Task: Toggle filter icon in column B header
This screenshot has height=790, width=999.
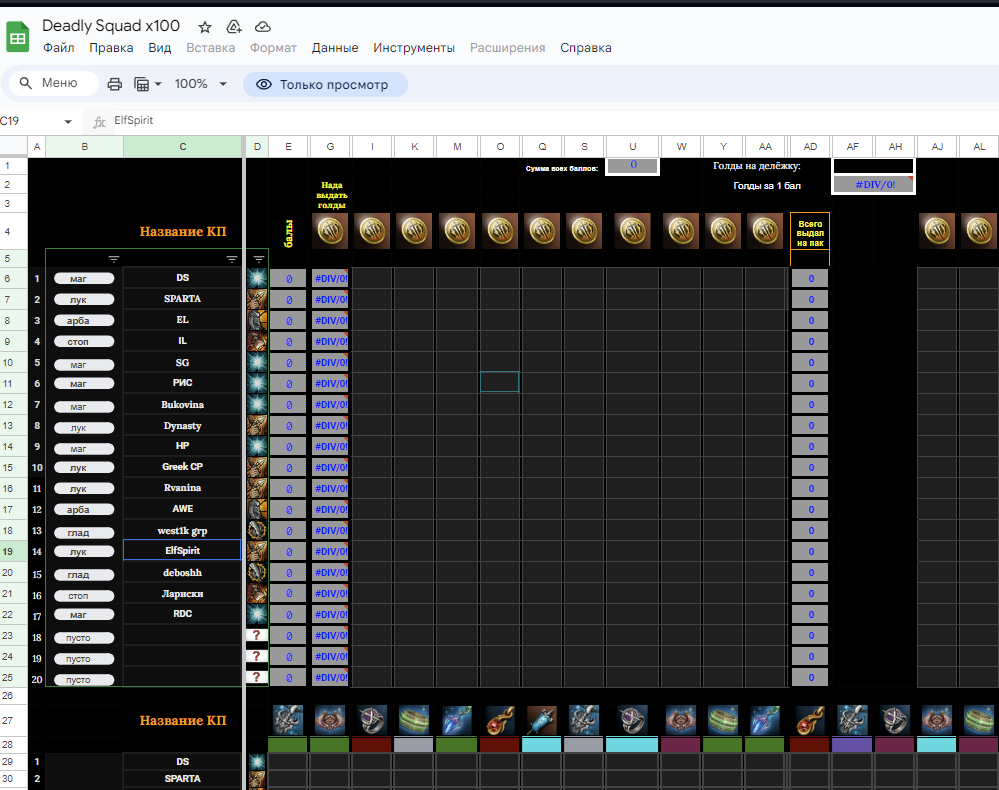Action: click(113, 259)
